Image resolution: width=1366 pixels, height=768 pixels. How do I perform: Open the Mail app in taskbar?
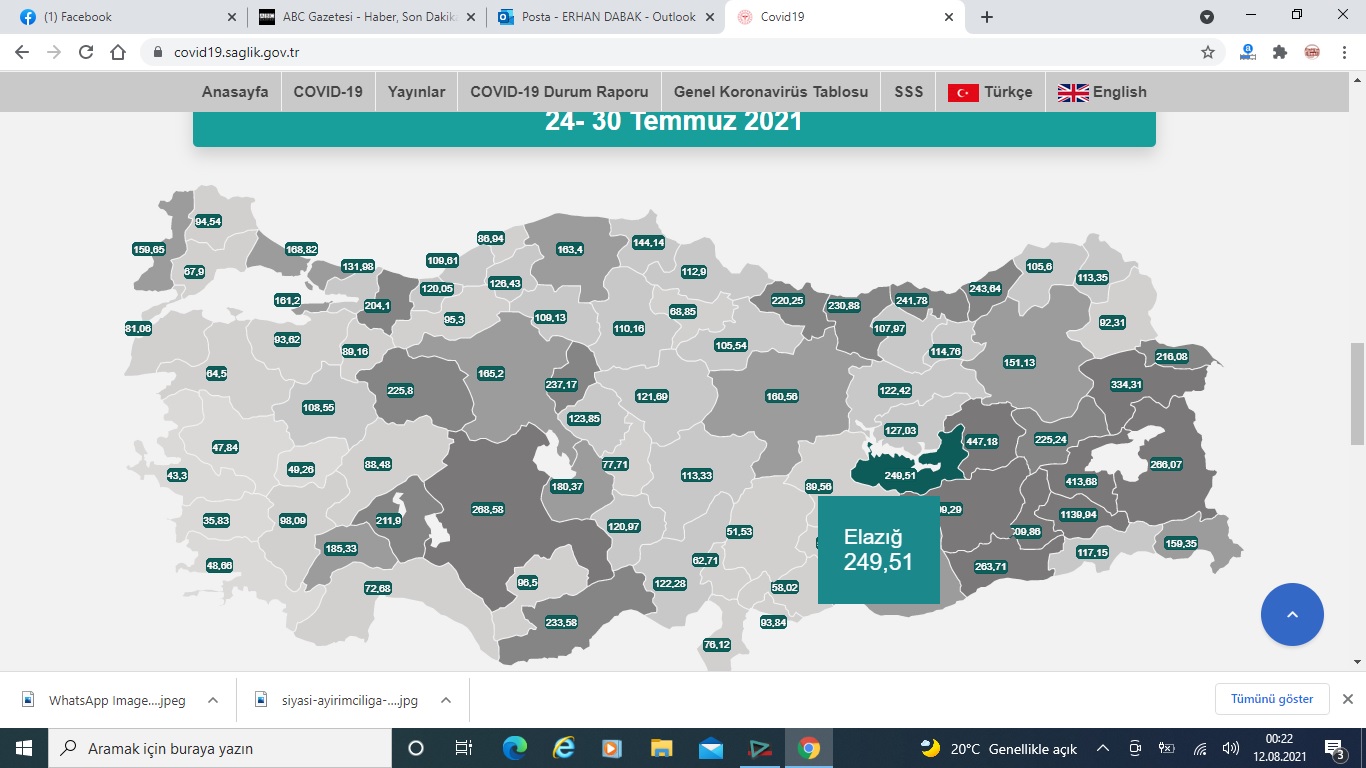tap(710, 748)
